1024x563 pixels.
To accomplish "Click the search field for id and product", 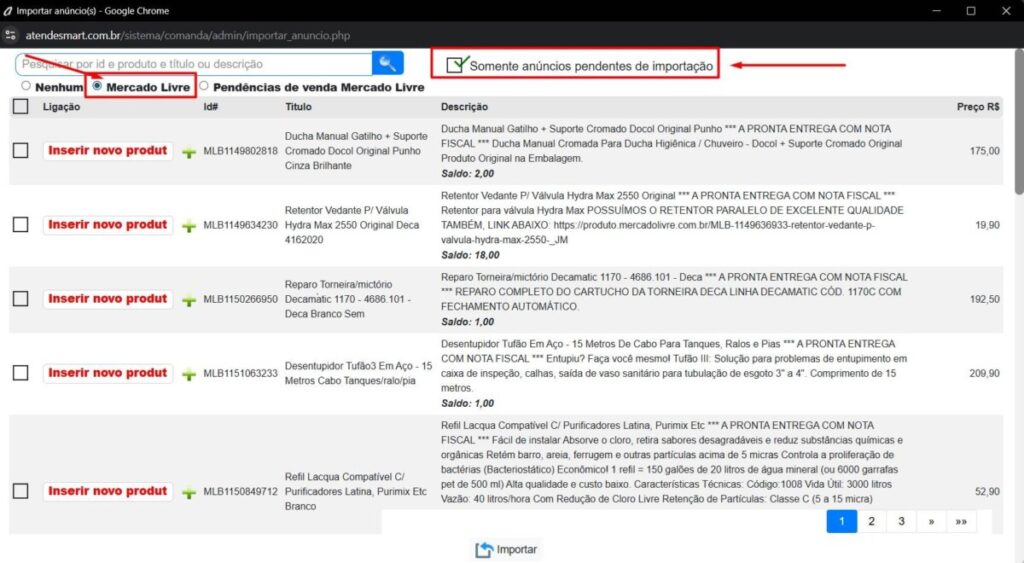I will point(194,64).
